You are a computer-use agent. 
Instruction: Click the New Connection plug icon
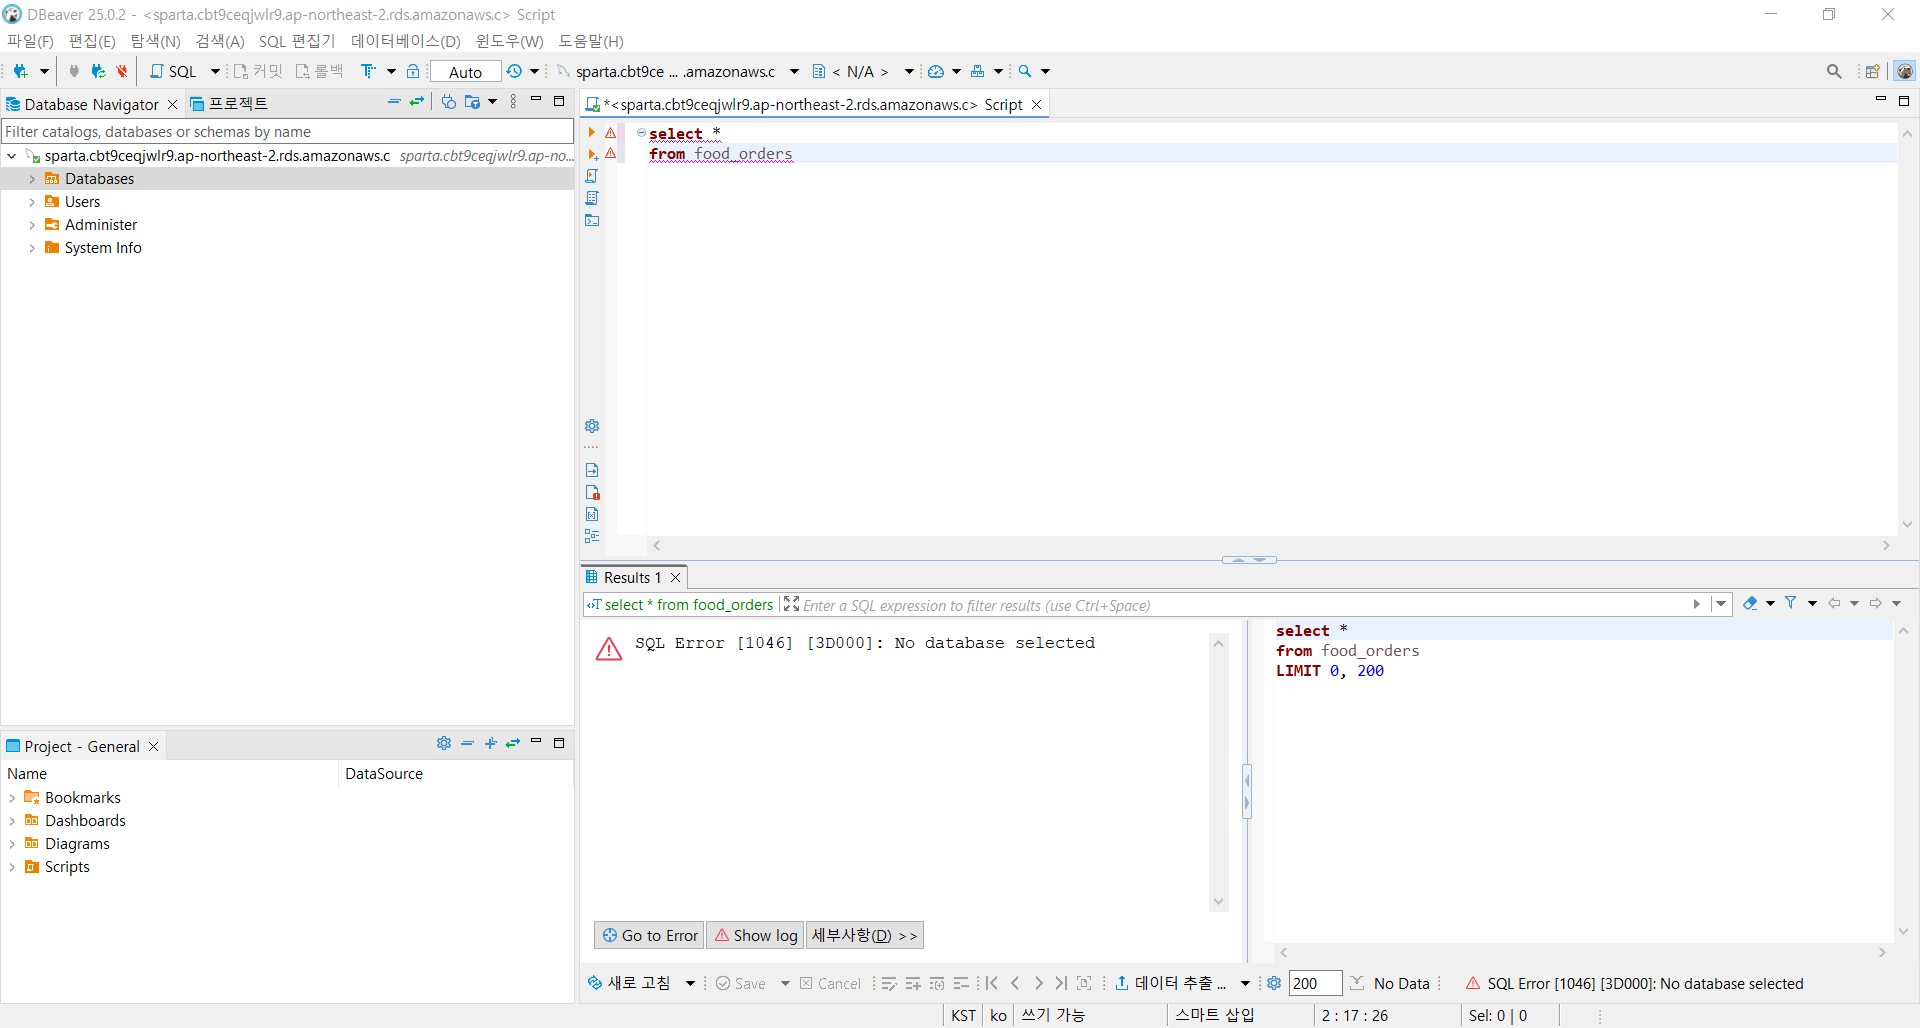pos(20,71)
